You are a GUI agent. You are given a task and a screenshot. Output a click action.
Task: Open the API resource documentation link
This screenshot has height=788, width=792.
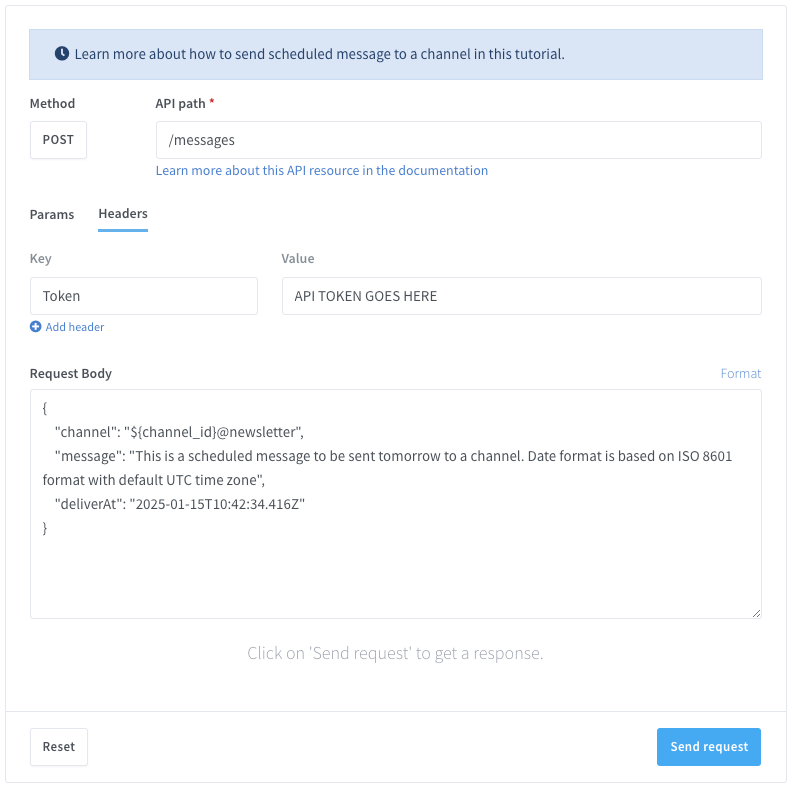(x=322, y=171)
